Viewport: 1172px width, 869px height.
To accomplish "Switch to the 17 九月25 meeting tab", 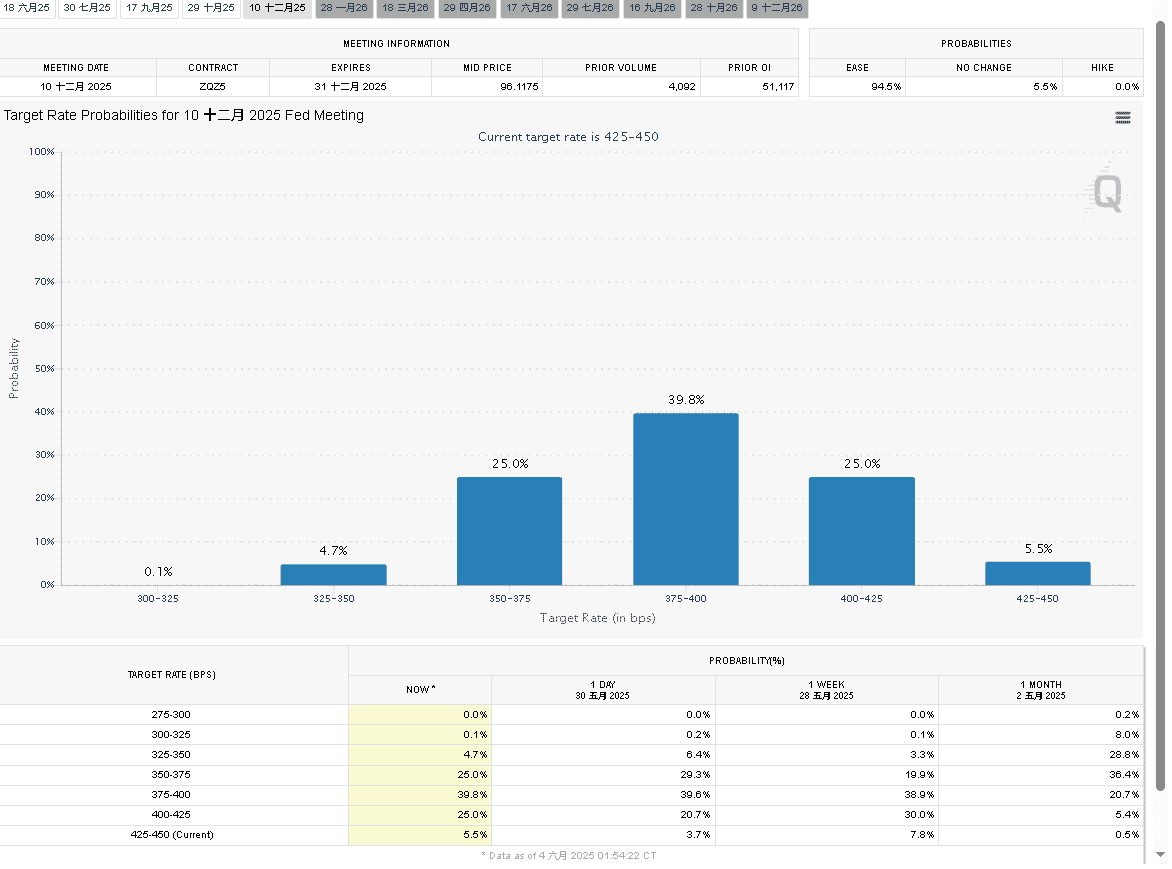I will tap(149, 8).
